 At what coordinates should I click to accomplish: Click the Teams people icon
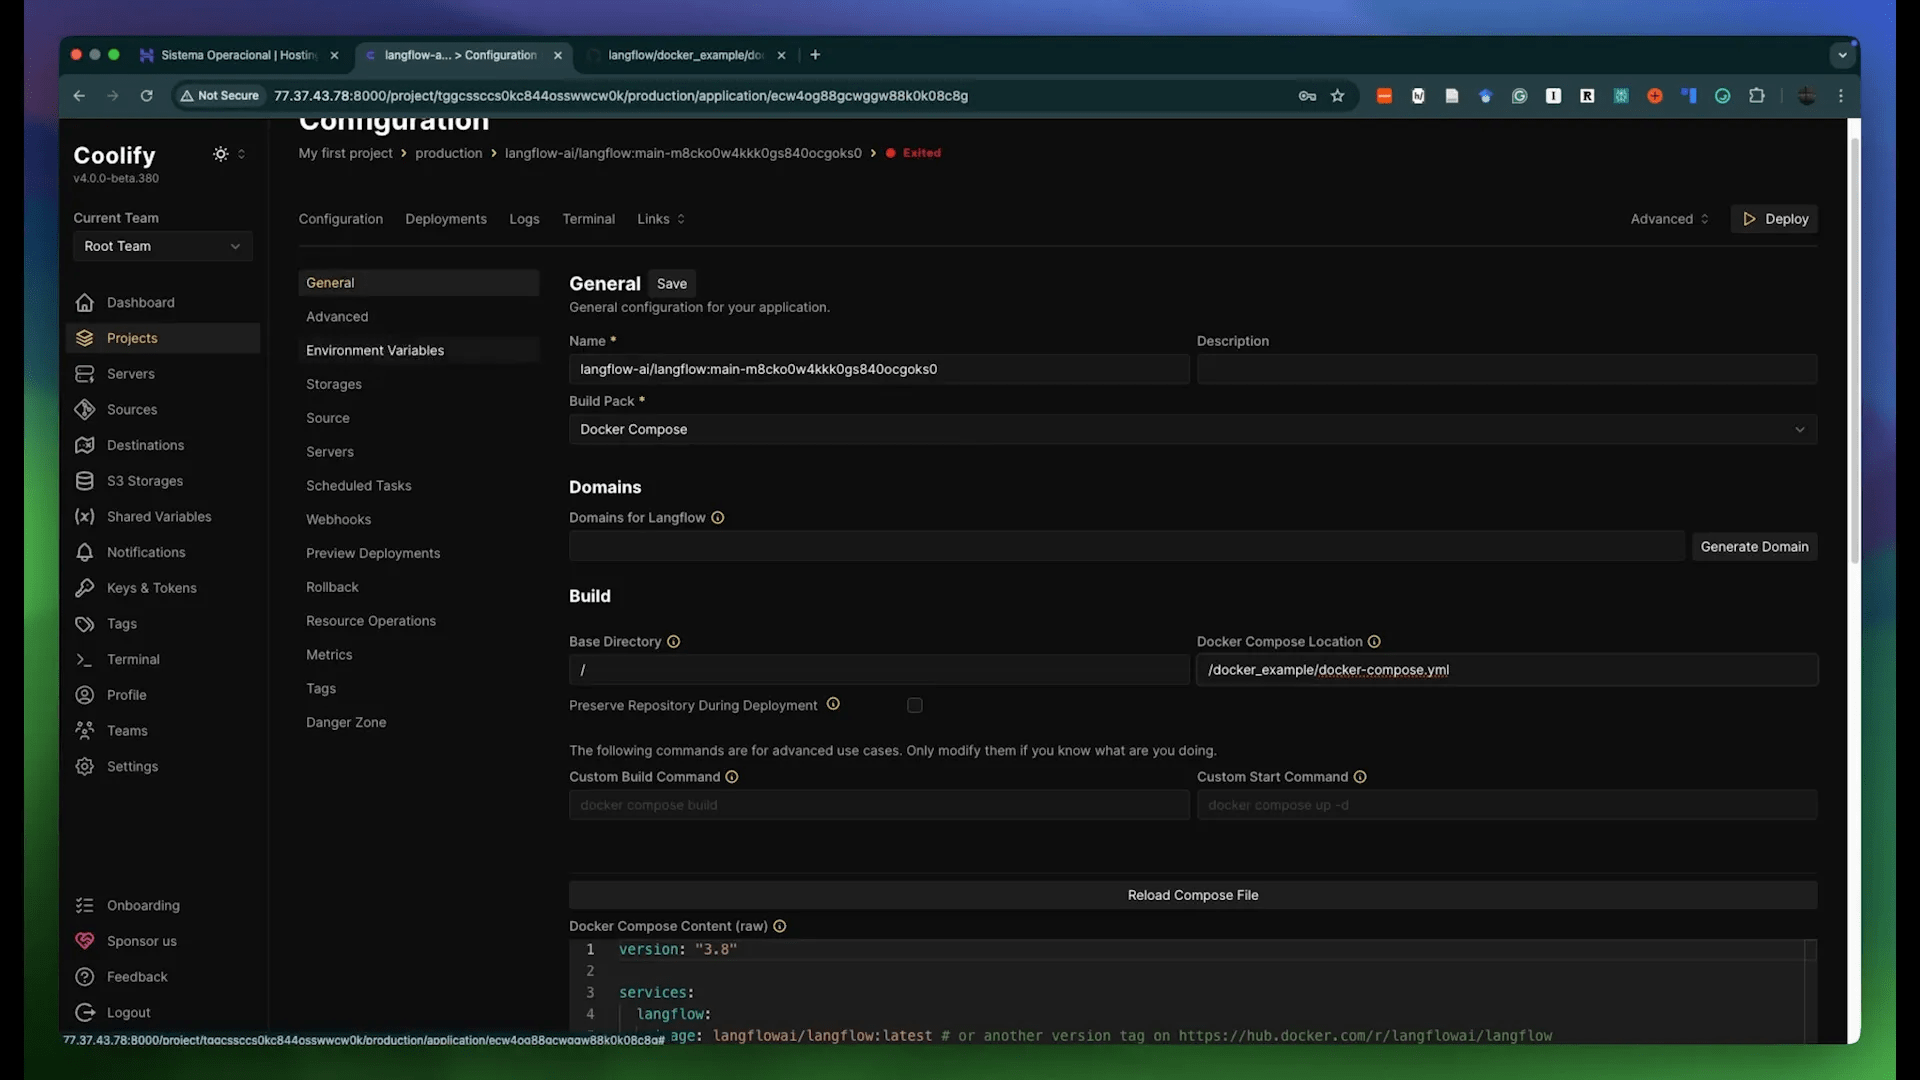85,731
